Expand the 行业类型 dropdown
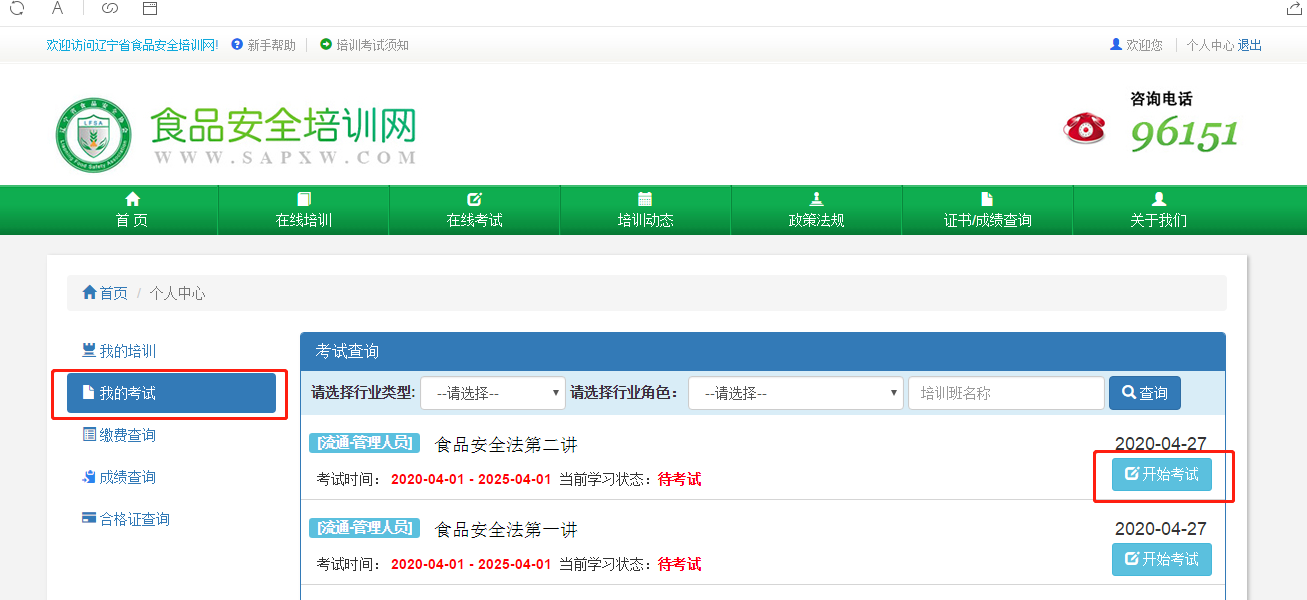Viewport: 1307px width, 600px height. [x=493, y=393]
